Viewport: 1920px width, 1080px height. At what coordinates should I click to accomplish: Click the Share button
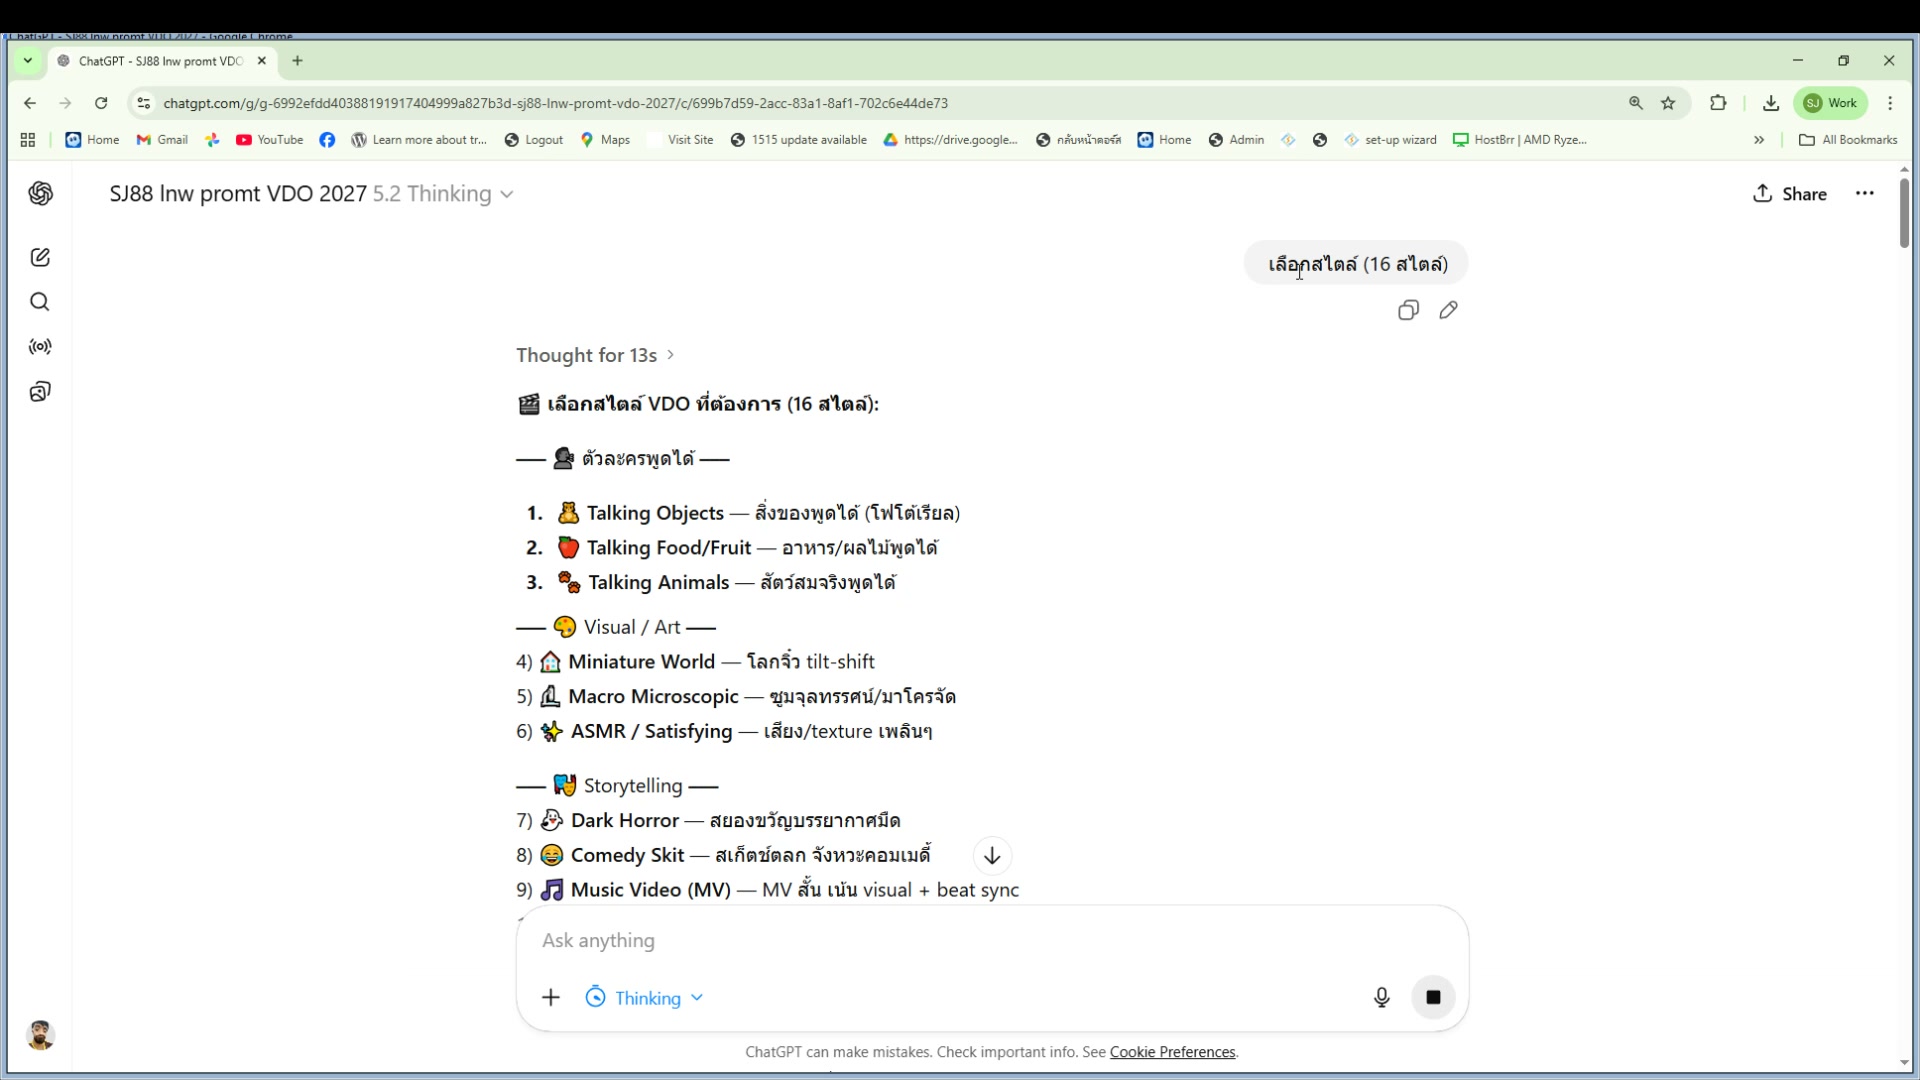[x=1789, y=194]
